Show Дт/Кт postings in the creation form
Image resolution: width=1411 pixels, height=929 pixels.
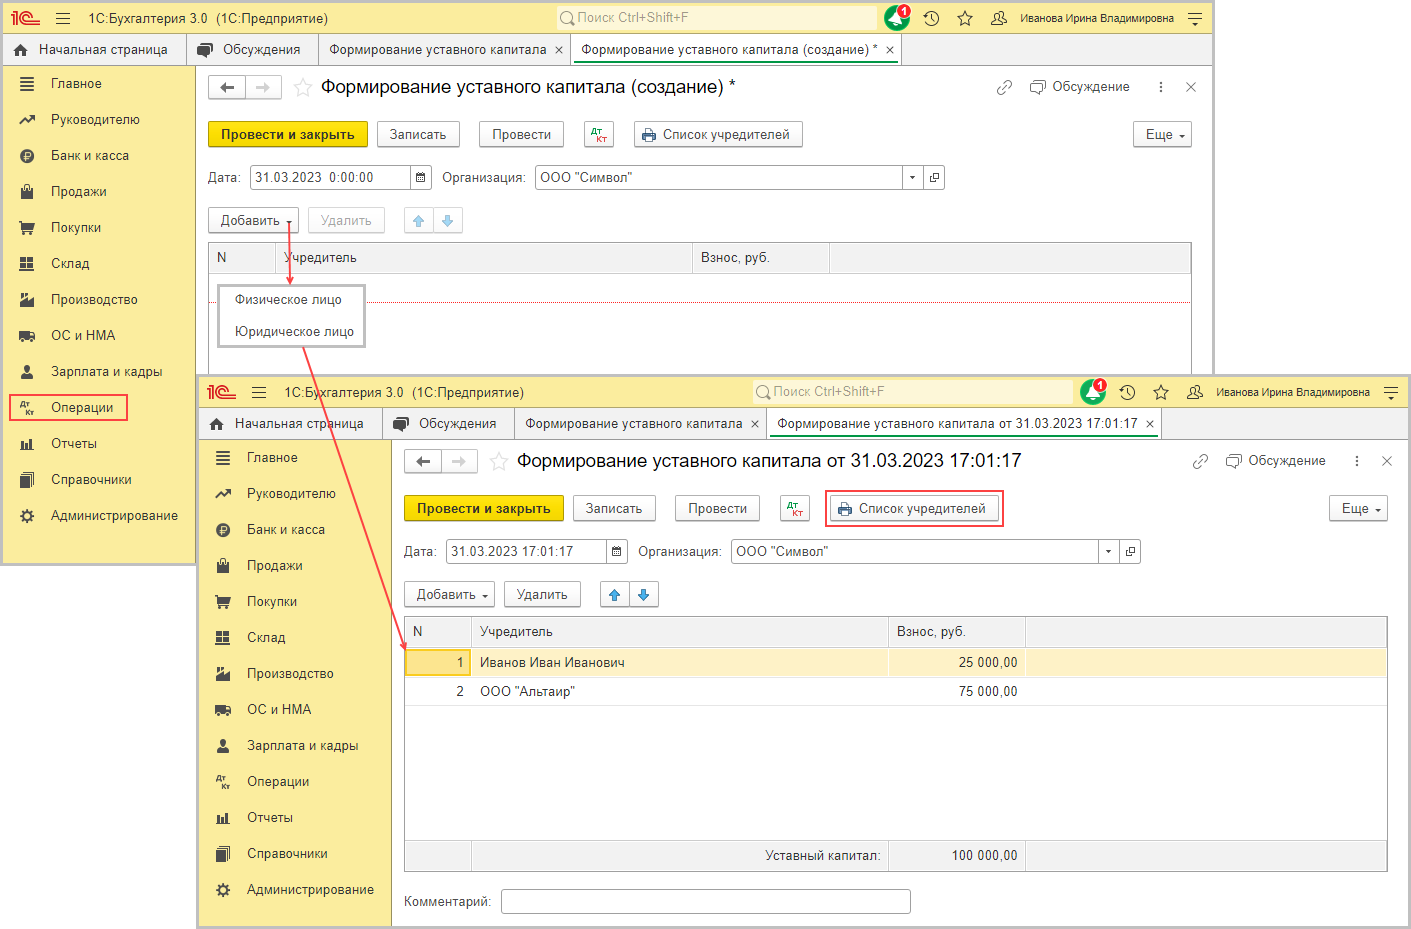pos(599,135)
